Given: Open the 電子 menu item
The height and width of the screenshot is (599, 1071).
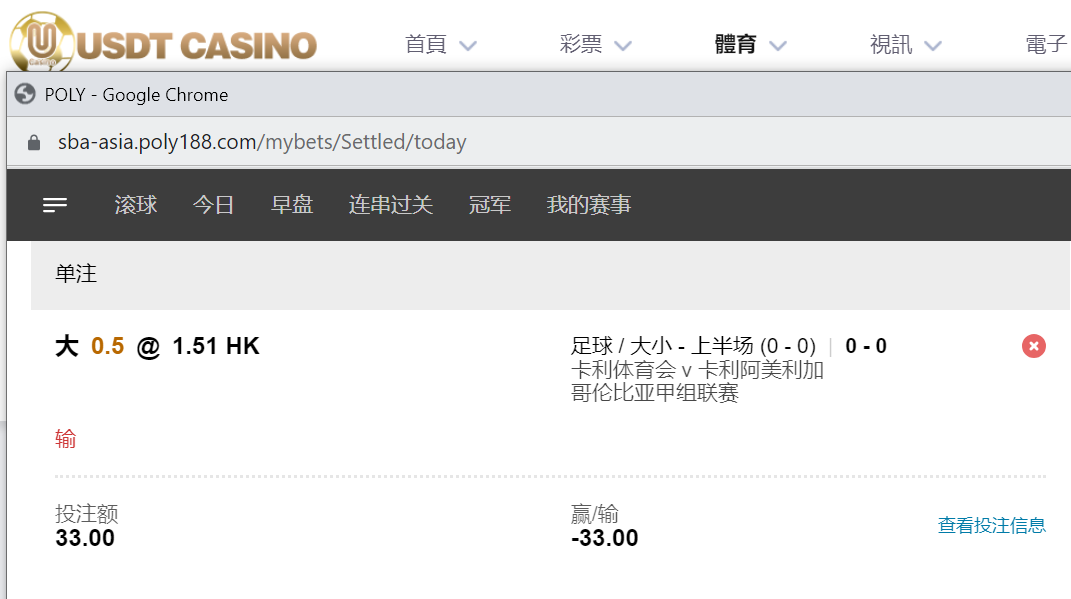Looking at the screenshot, I should [1046, 44].
